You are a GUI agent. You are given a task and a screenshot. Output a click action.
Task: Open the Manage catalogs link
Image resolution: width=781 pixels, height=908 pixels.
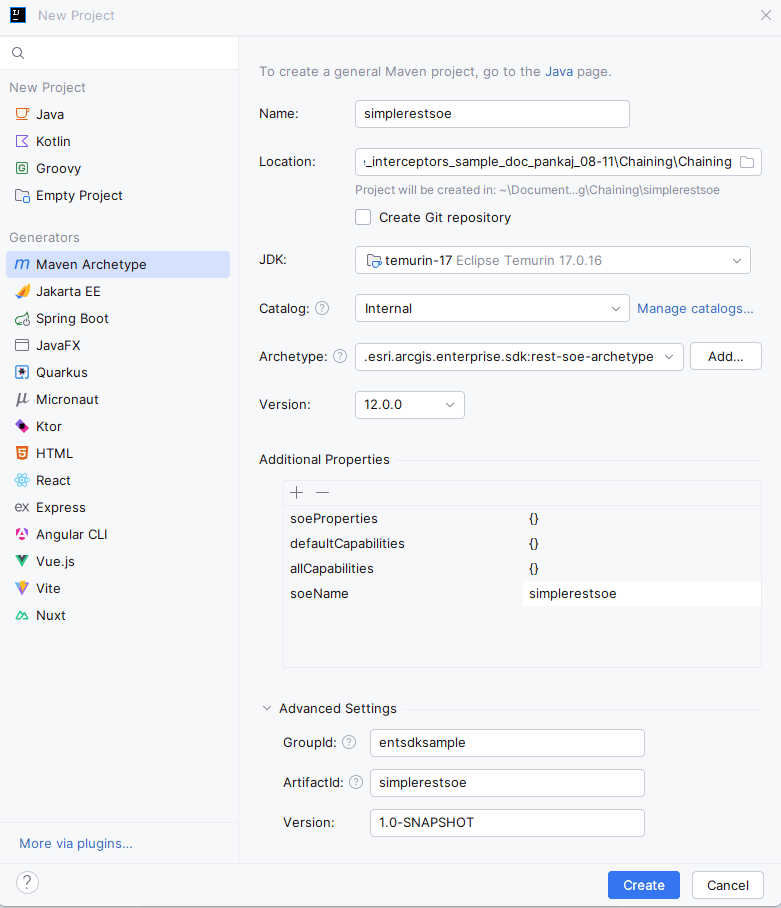tap(695, 308)
